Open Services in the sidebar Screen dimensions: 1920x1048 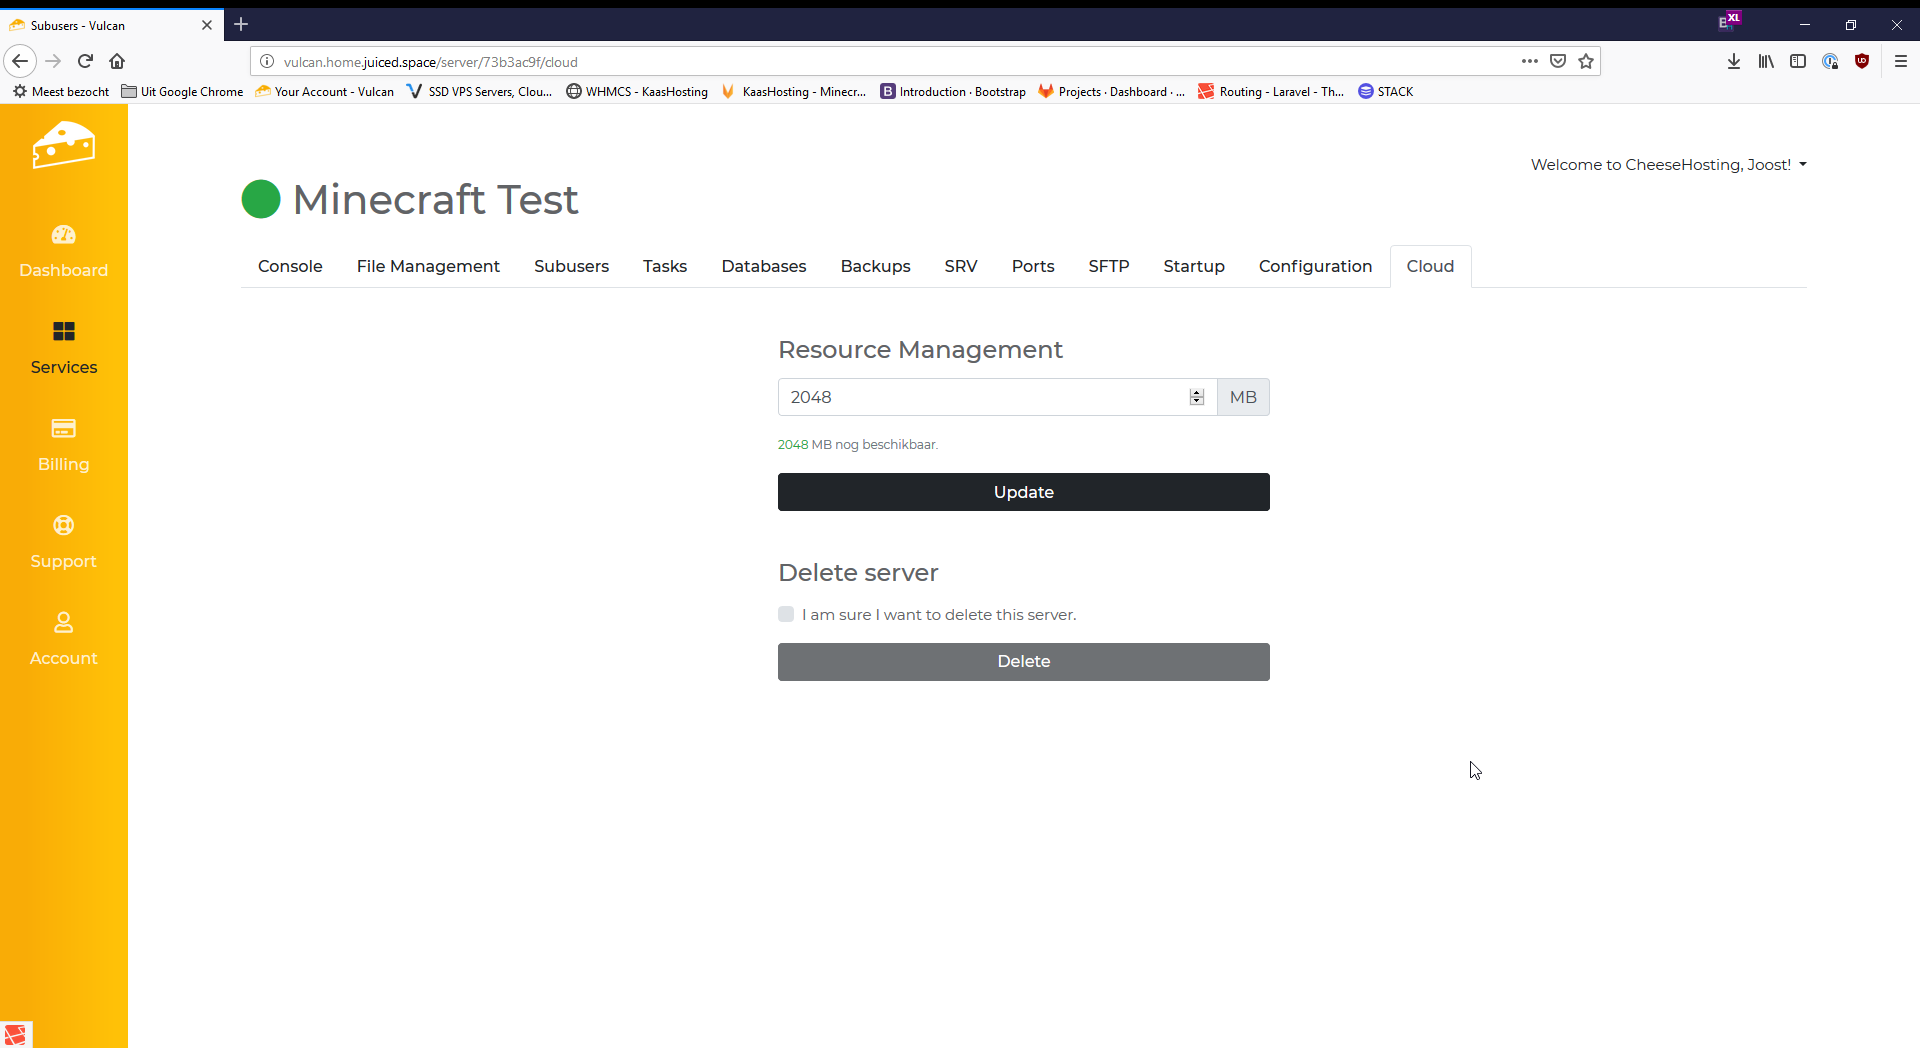[63, 348]
